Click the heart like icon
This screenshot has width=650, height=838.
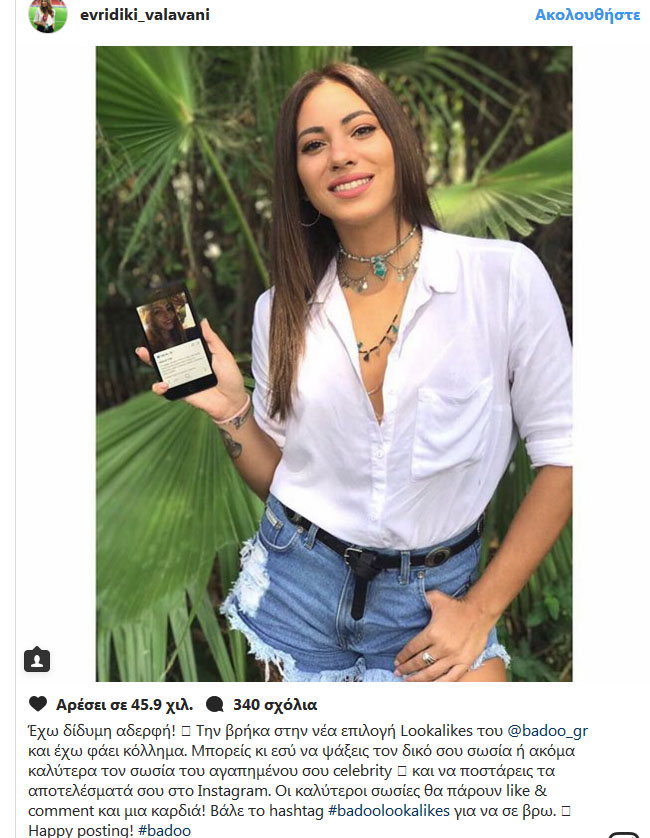(38, 703)
